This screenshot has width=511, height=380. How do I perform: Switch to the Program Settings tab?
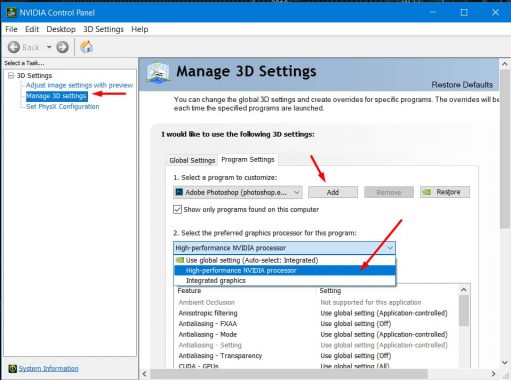pos(248,160)
